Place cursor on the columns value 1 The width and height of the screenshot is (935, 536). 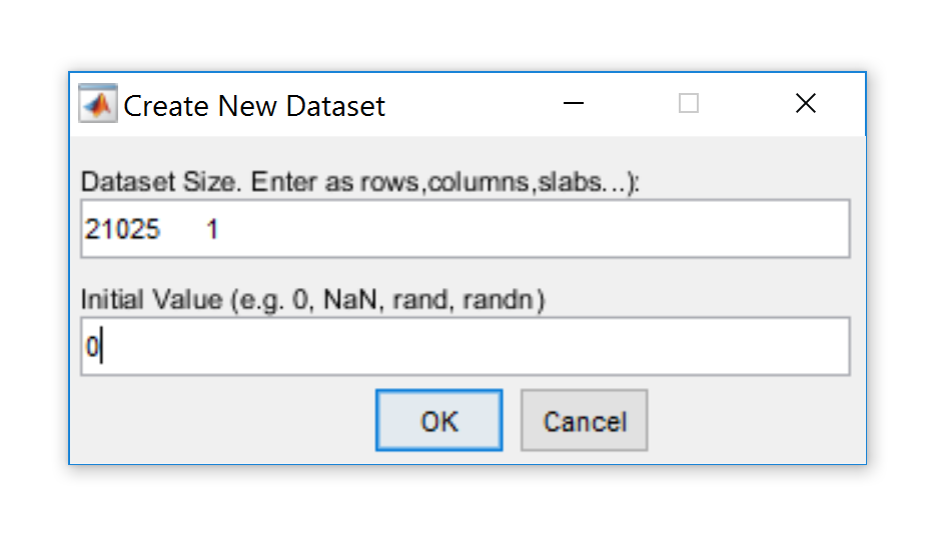[213, 230]
